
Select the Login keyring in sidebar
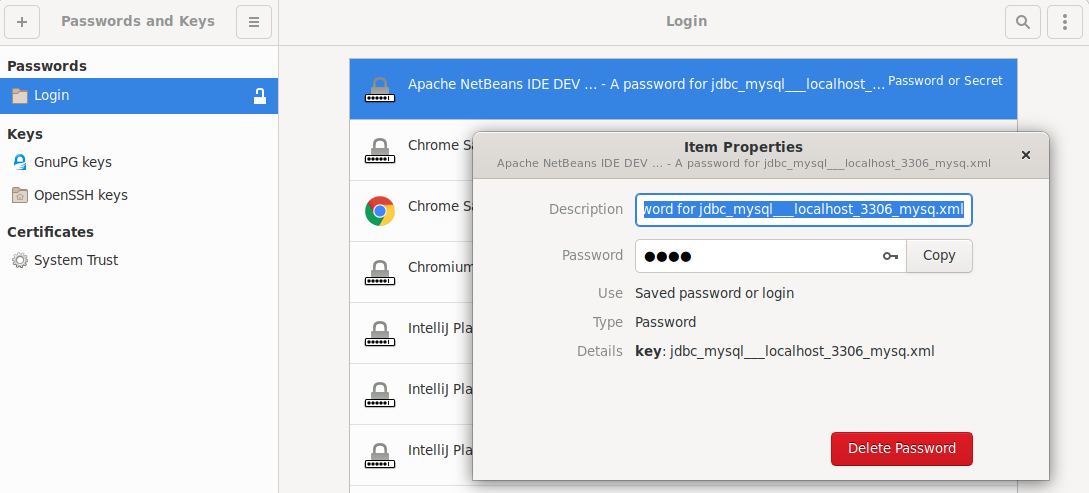[139, 96]
